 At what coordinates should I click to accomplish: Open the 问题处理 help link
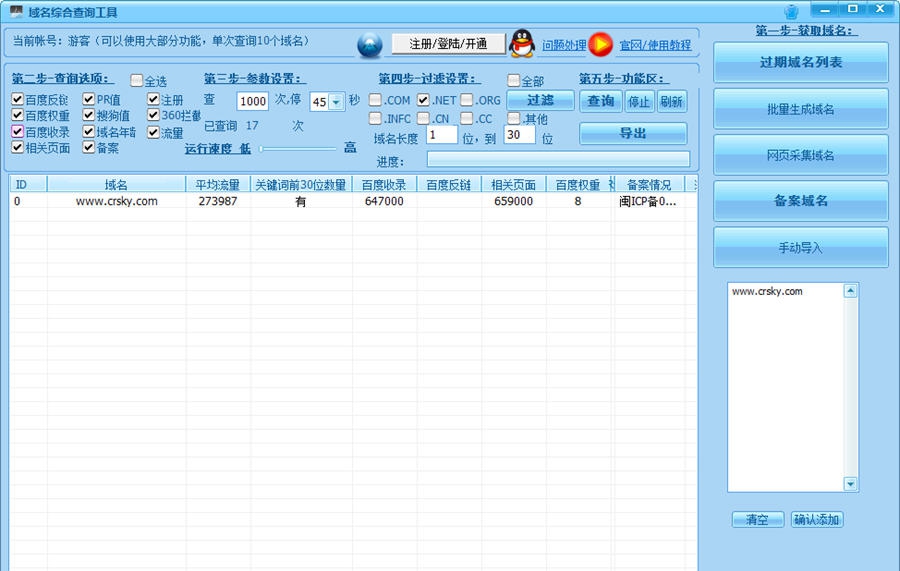pyautogui.click(x=564, y=45)
